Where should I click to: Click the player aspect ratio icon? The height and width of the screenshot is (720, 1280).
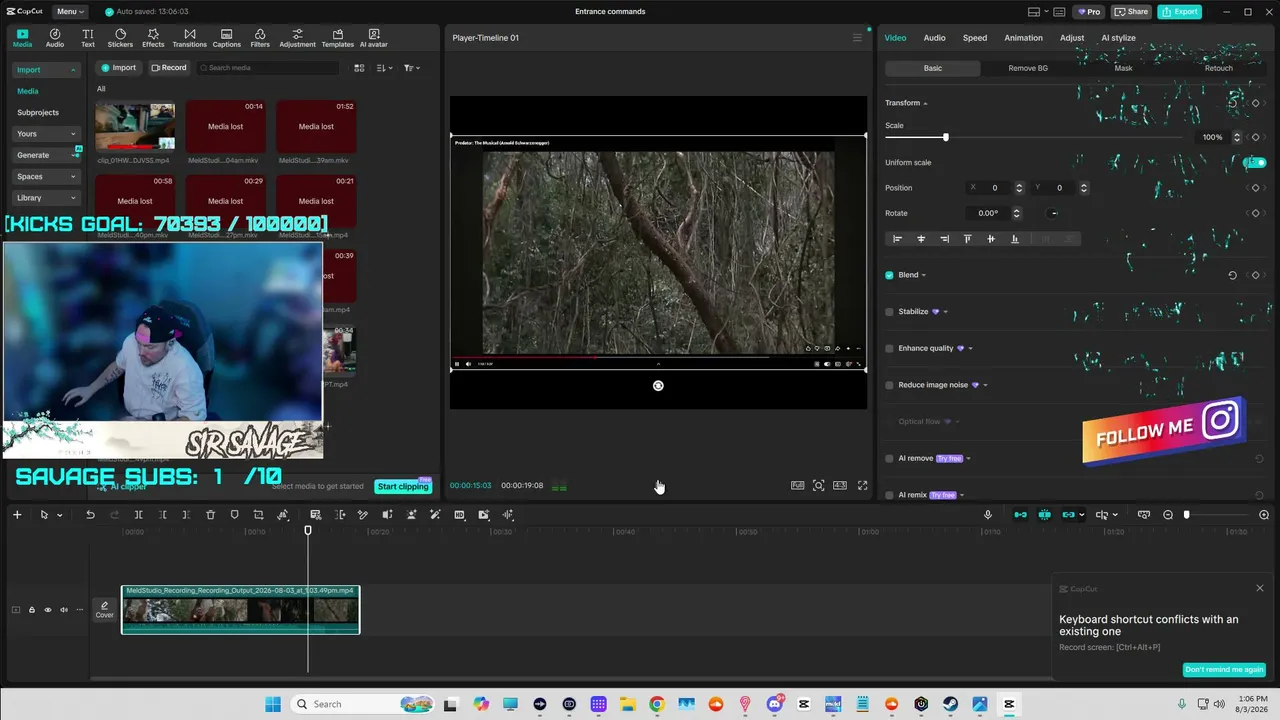click(840, 486)
